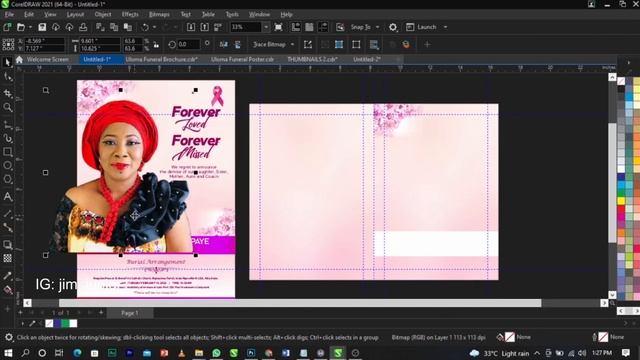The width and height of the screenshot is (640, 360).
Task: Select the Crop tool
Action: point(7,93)
